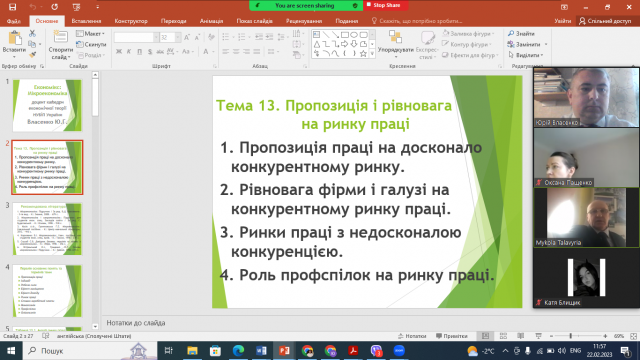Click the Знайти find button
Viewport: 640px width, 360px height.
coord(521,33)
